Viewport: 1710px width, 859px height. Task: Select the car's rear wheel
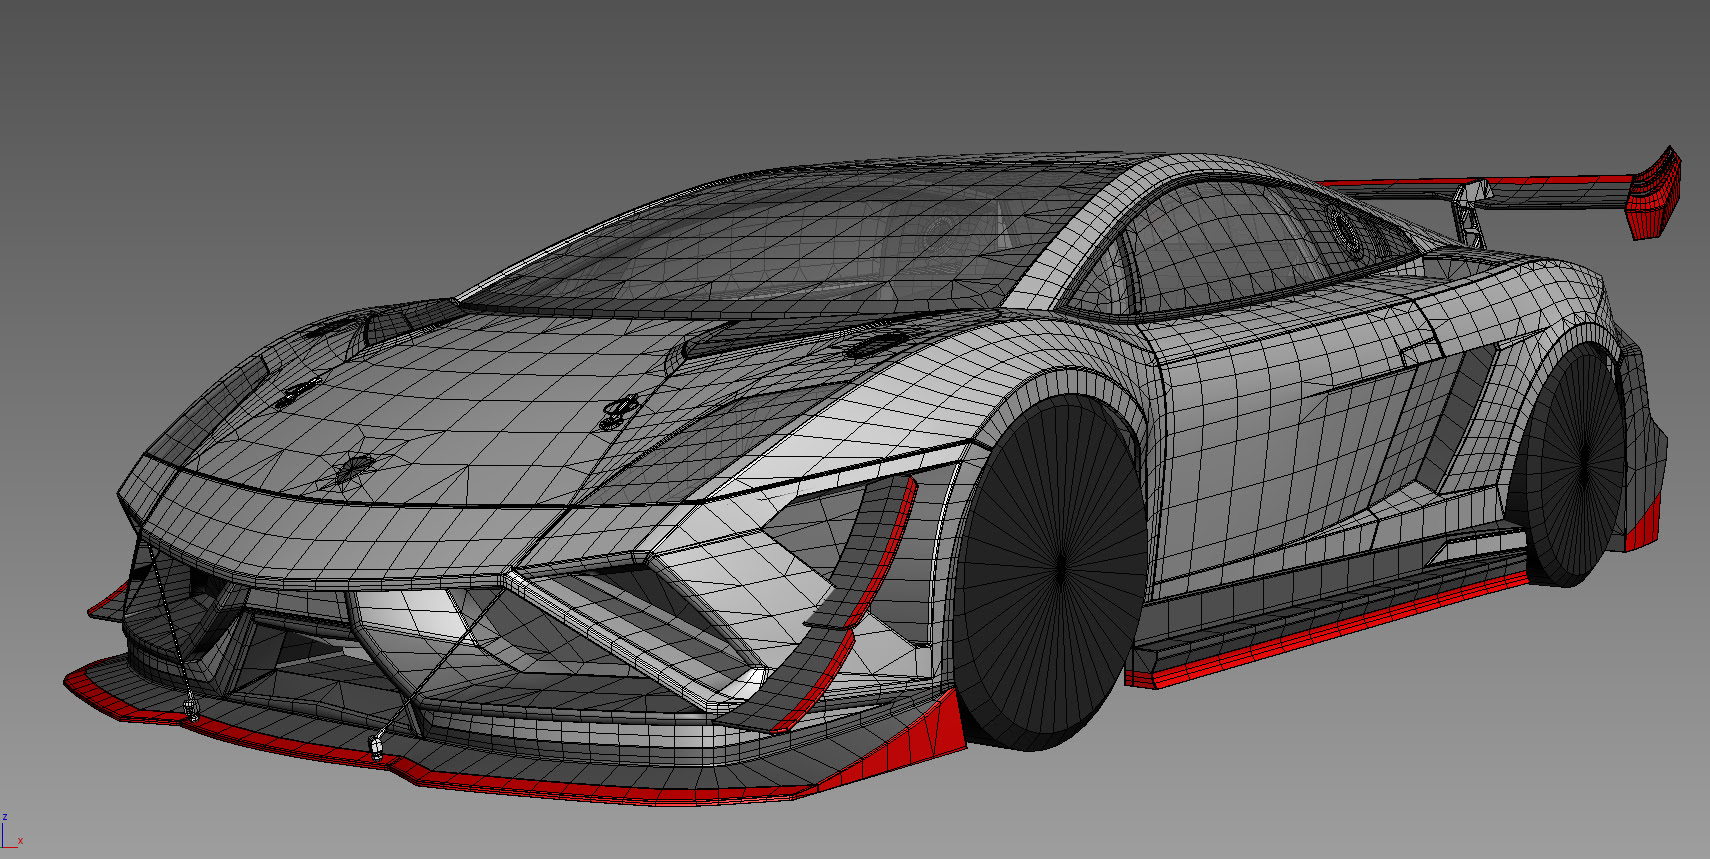[x=1576, y=466]
